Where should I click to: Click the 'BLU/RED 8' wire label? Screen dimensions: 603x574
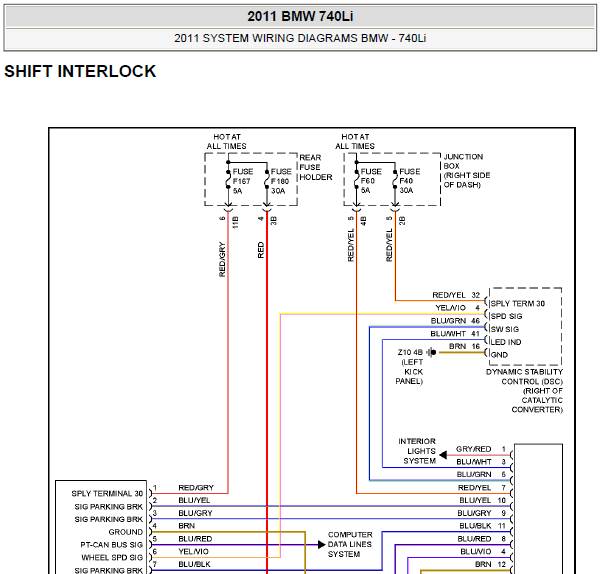point(481,539)
